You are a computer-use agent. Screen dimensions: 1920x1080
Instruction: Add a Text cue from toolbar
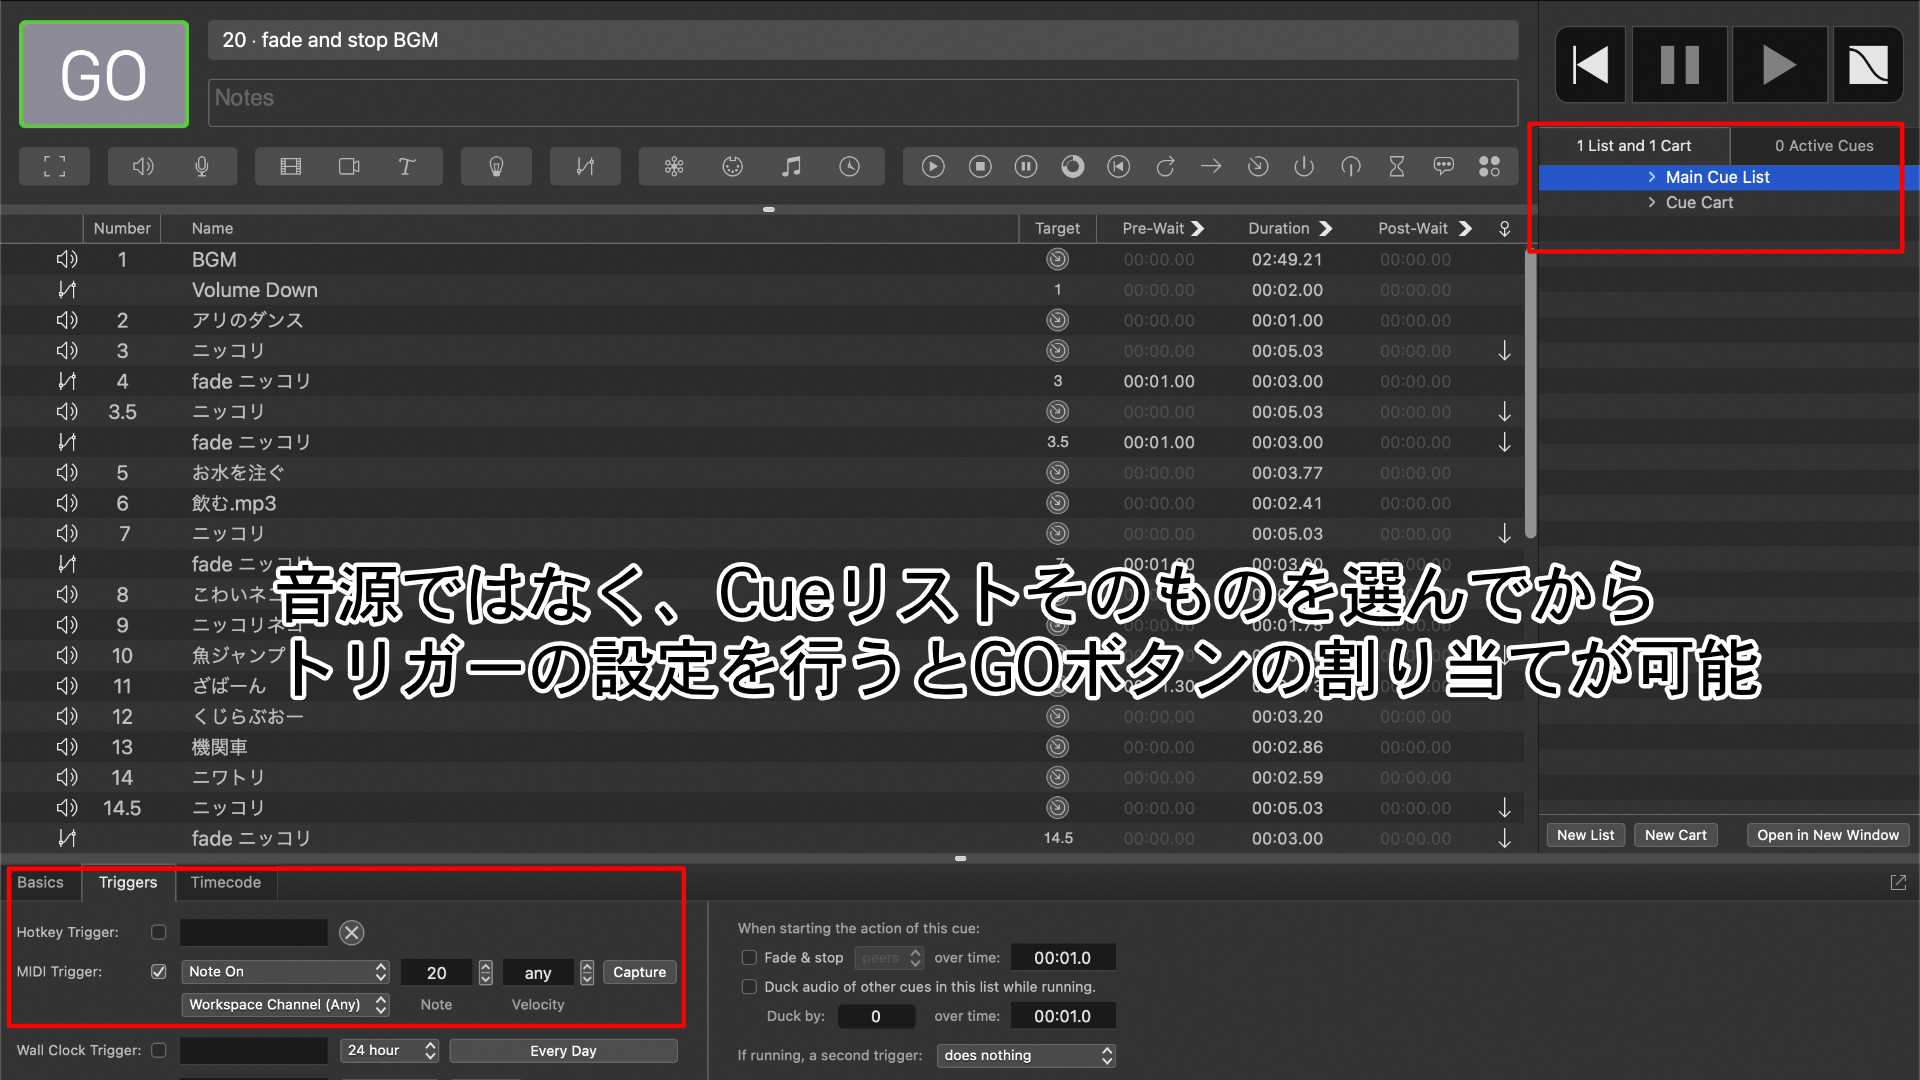tap(407, 167)
